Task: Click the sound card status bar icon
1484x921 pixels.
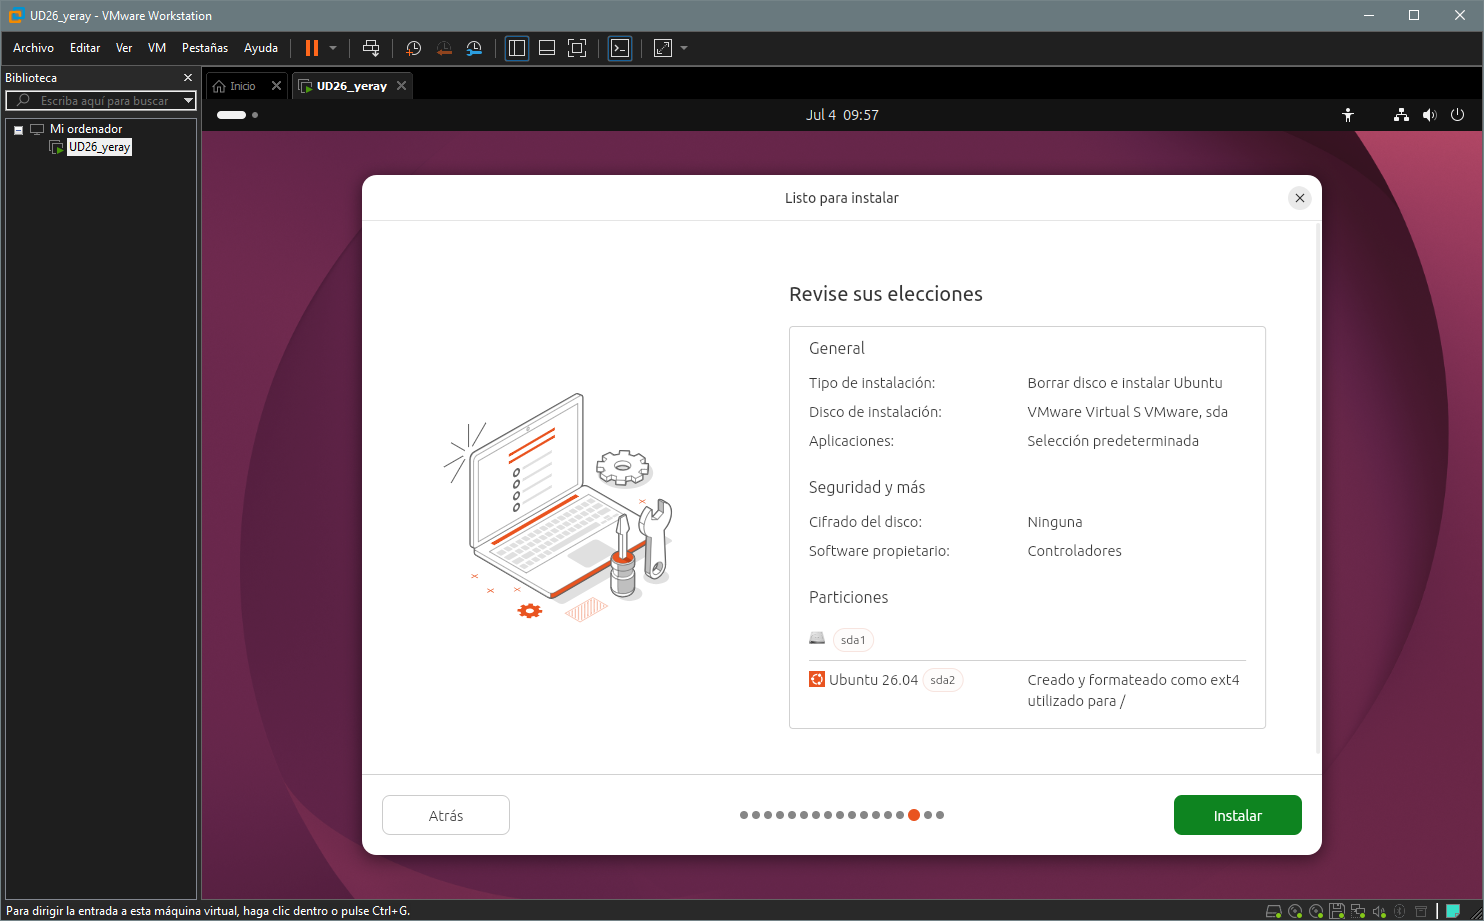Action: (x=1379, y=911)
